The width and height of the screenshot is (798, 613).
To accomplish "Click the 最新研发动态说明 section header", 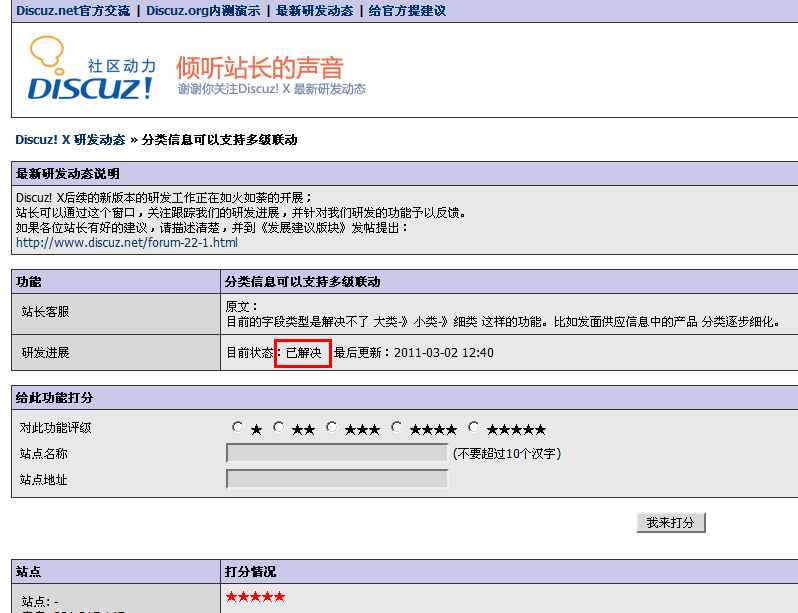I will [68, 174].
